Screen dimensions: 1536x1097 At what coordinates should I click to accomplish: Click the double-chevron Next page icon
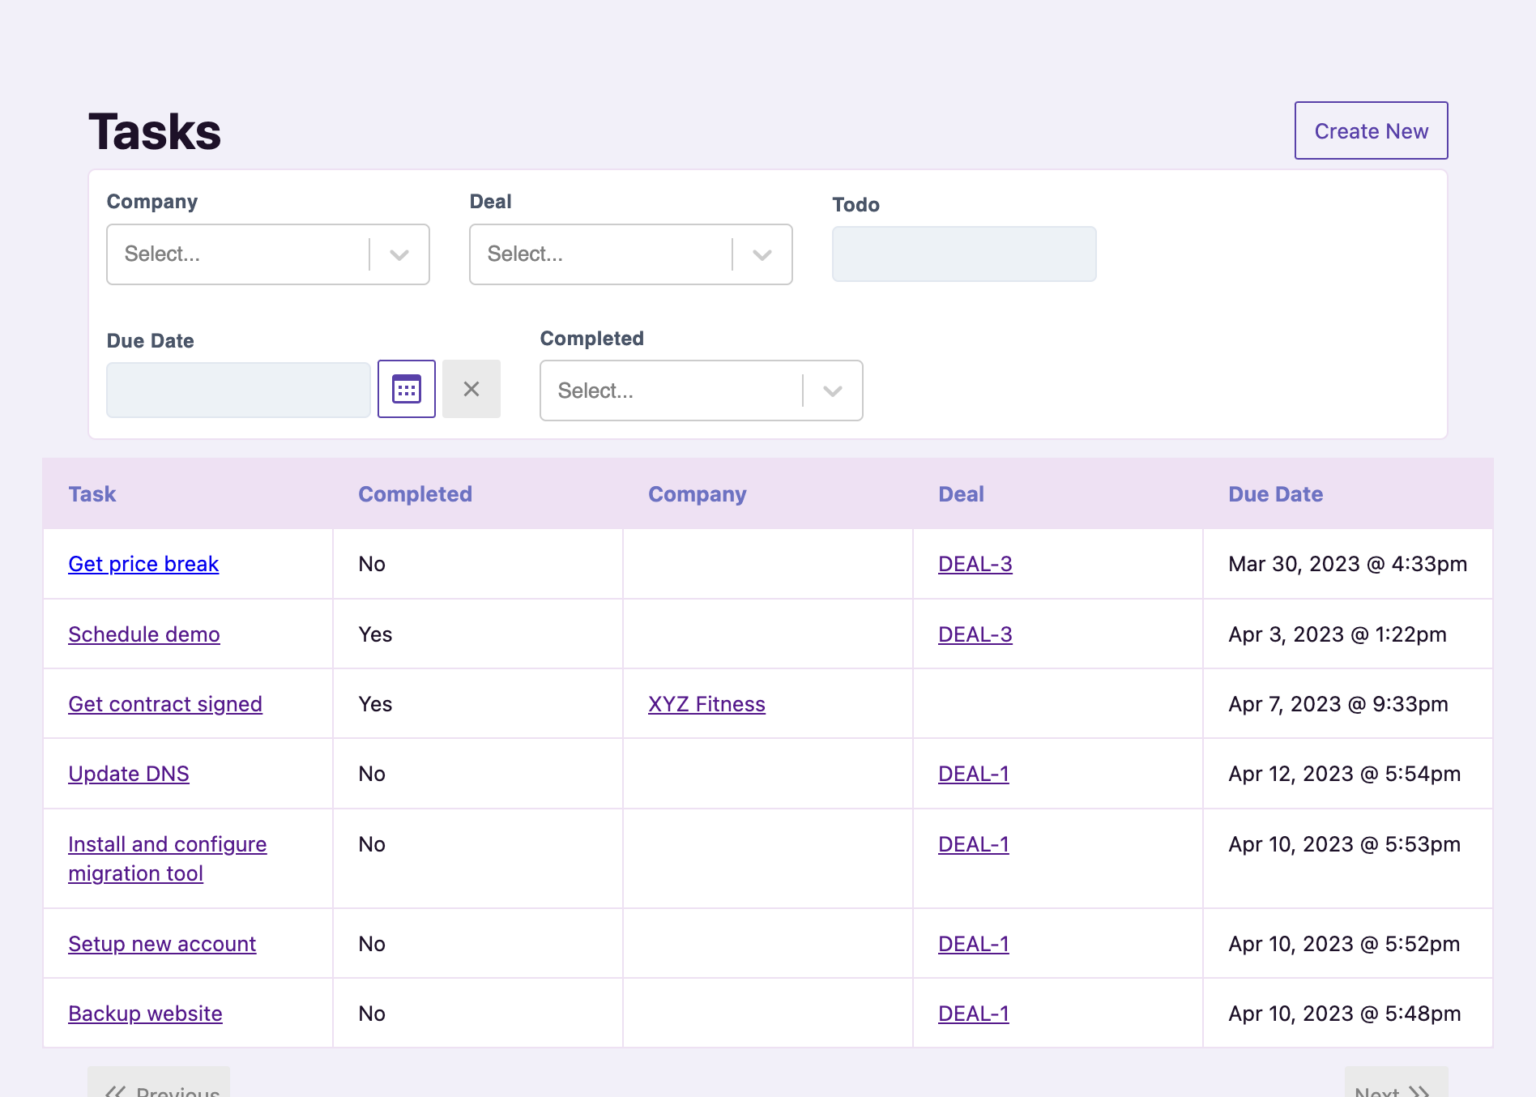[x=1418, y=1092]
